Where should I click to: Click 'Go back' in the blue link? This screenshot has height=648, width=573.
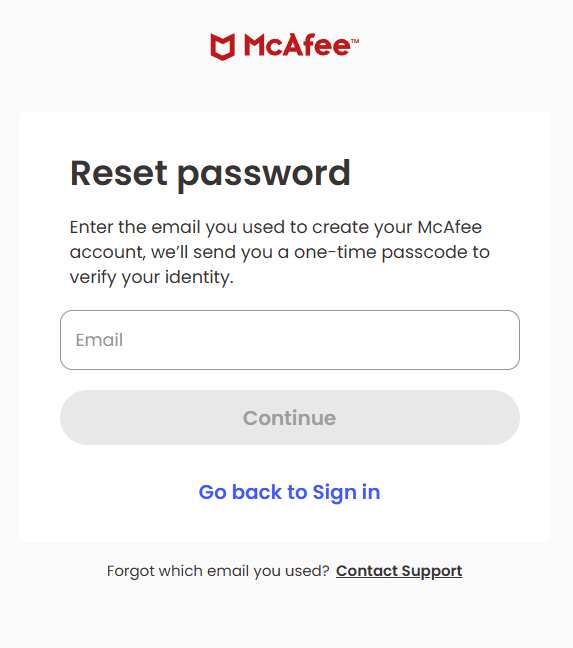coord(240,492)
